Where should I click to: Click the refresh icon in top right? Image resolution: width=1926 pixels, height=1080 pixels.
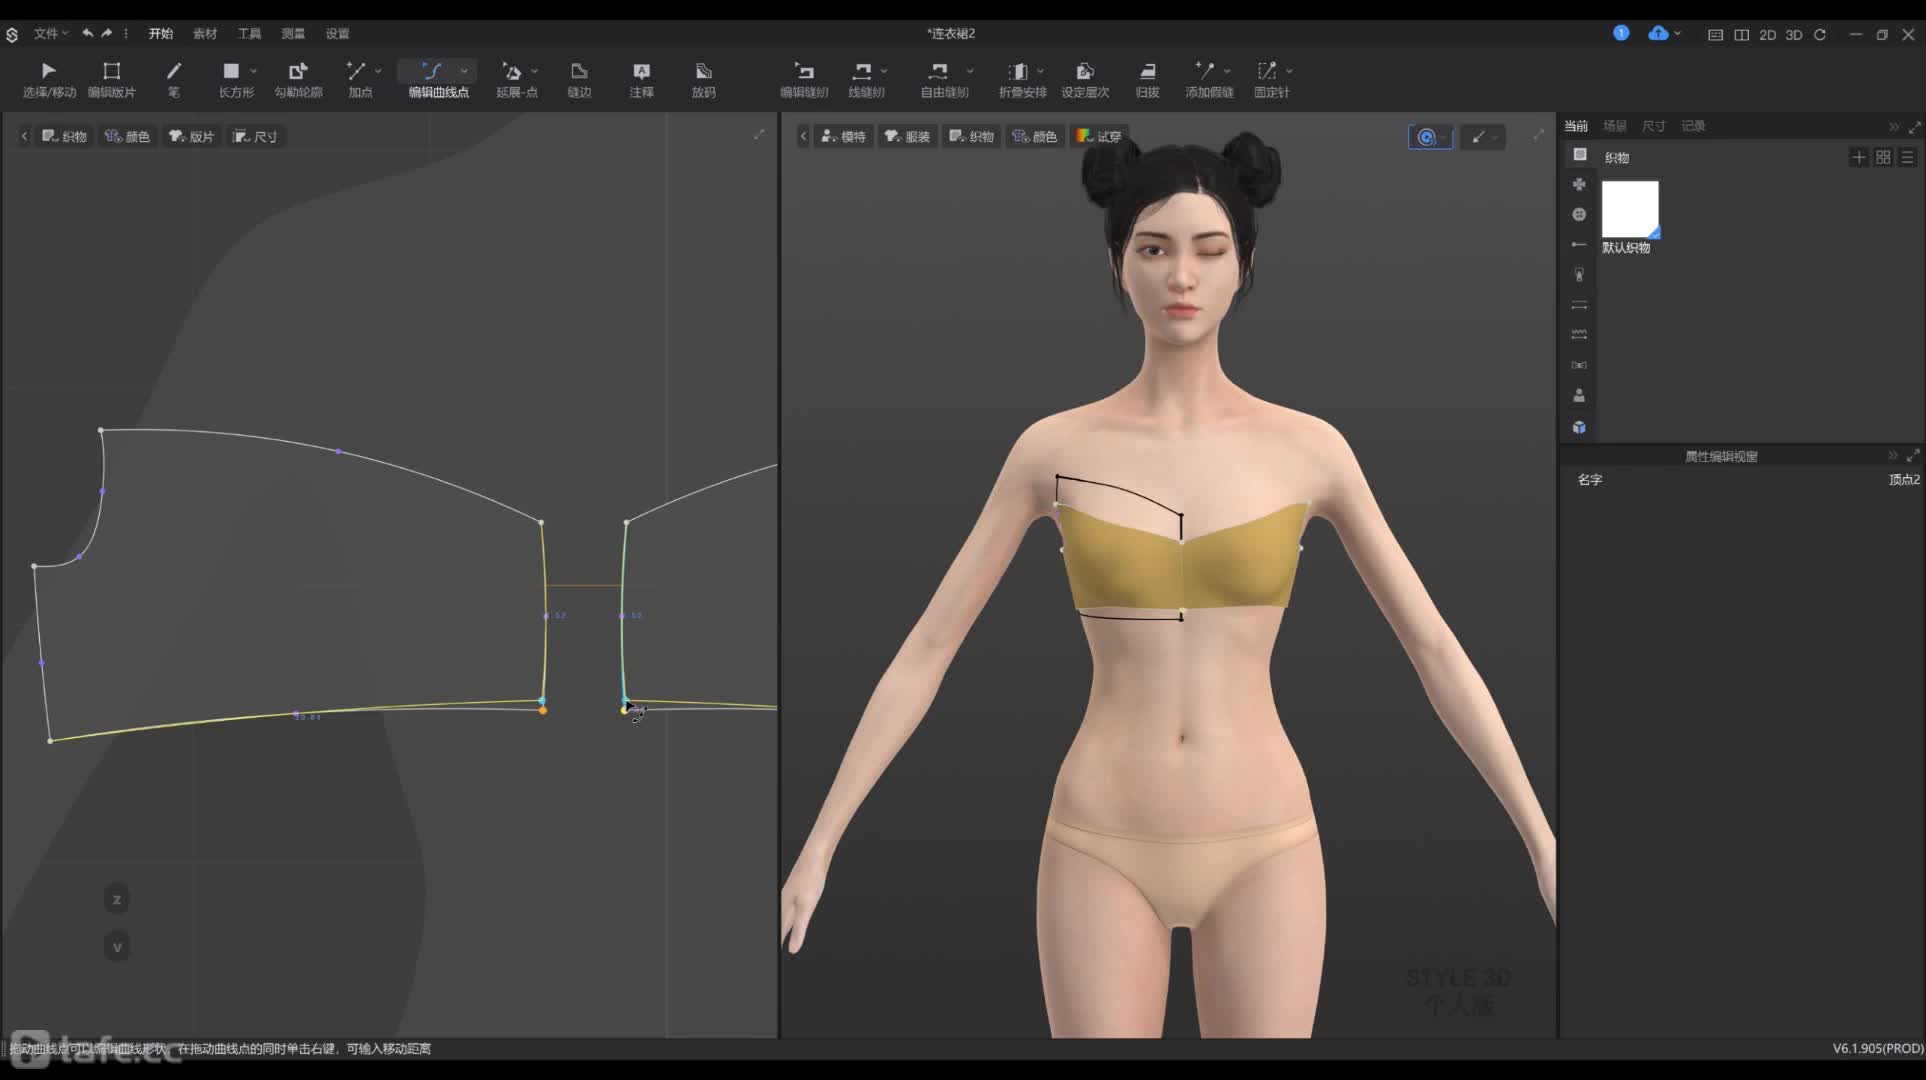tap(1820, 34)
